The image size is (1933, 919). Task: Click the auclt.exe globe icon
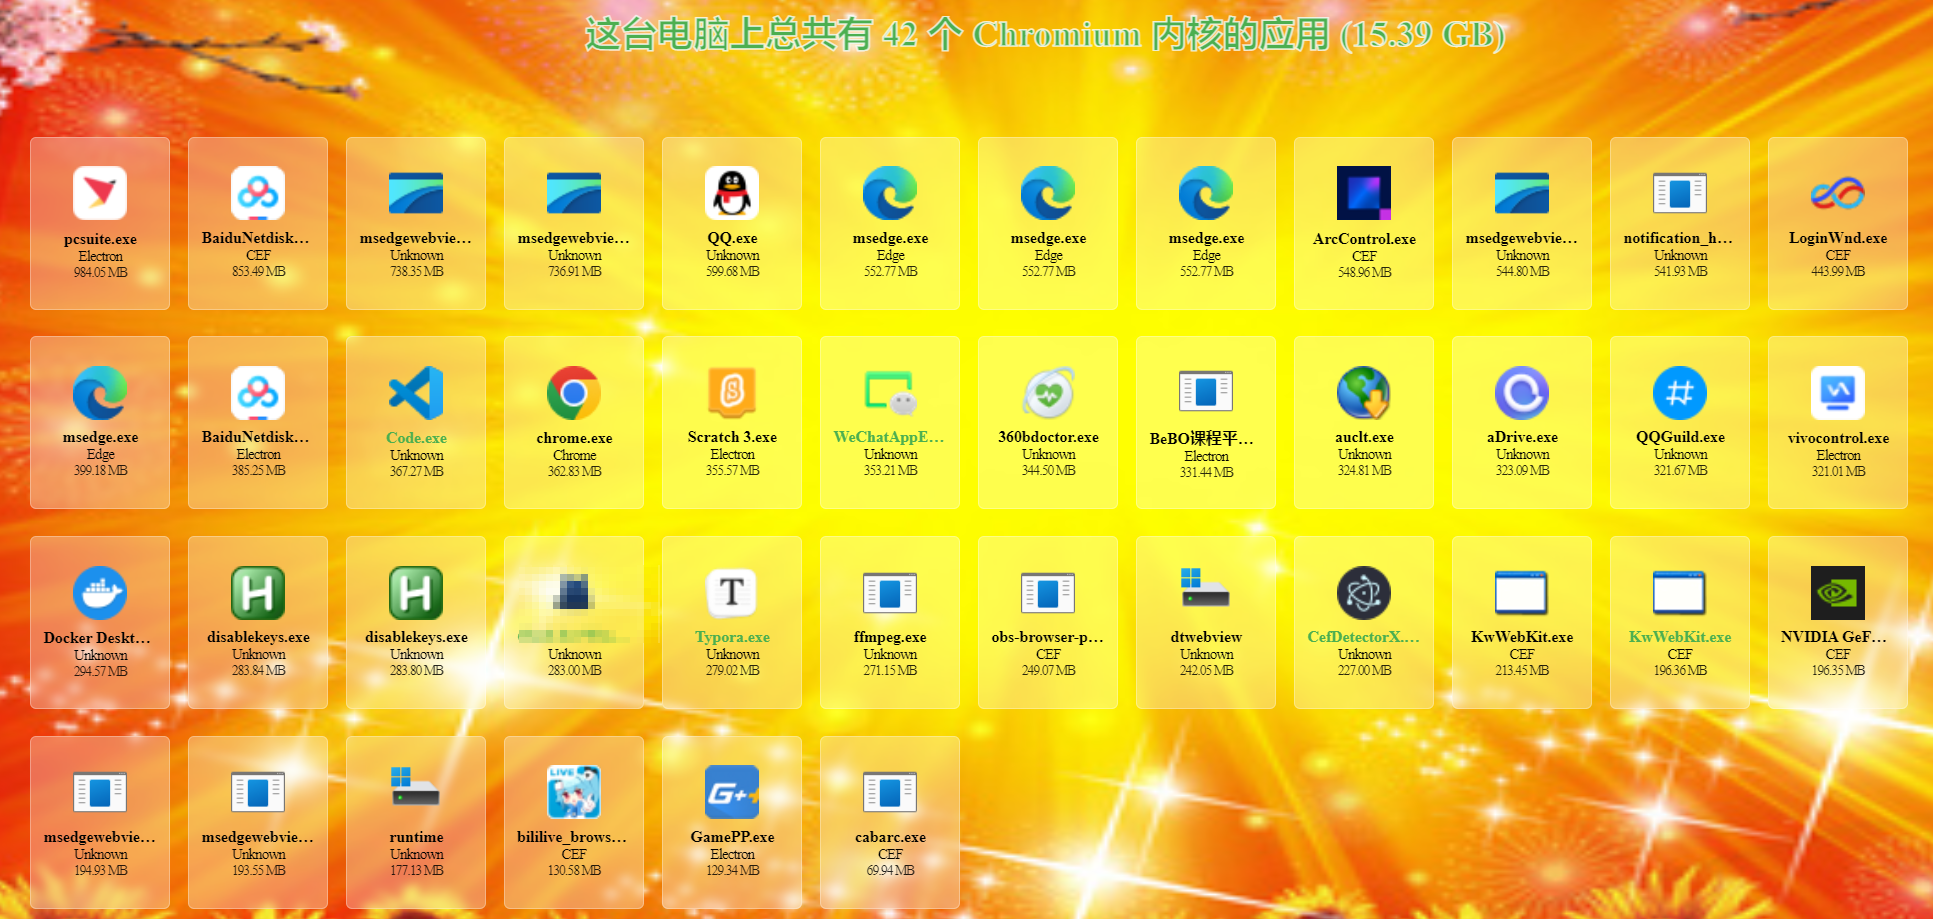1364,393
